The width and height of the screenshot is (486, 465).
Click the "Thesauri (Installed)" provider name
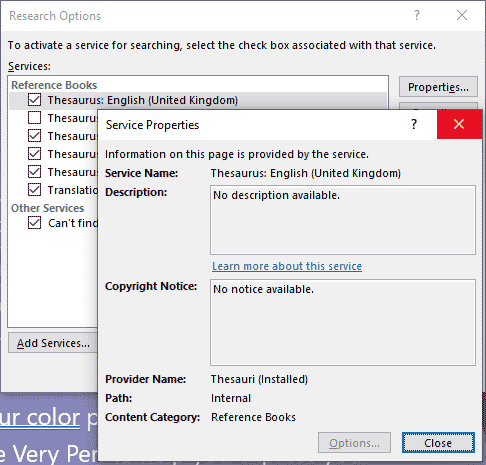click(x=259, y=379)
